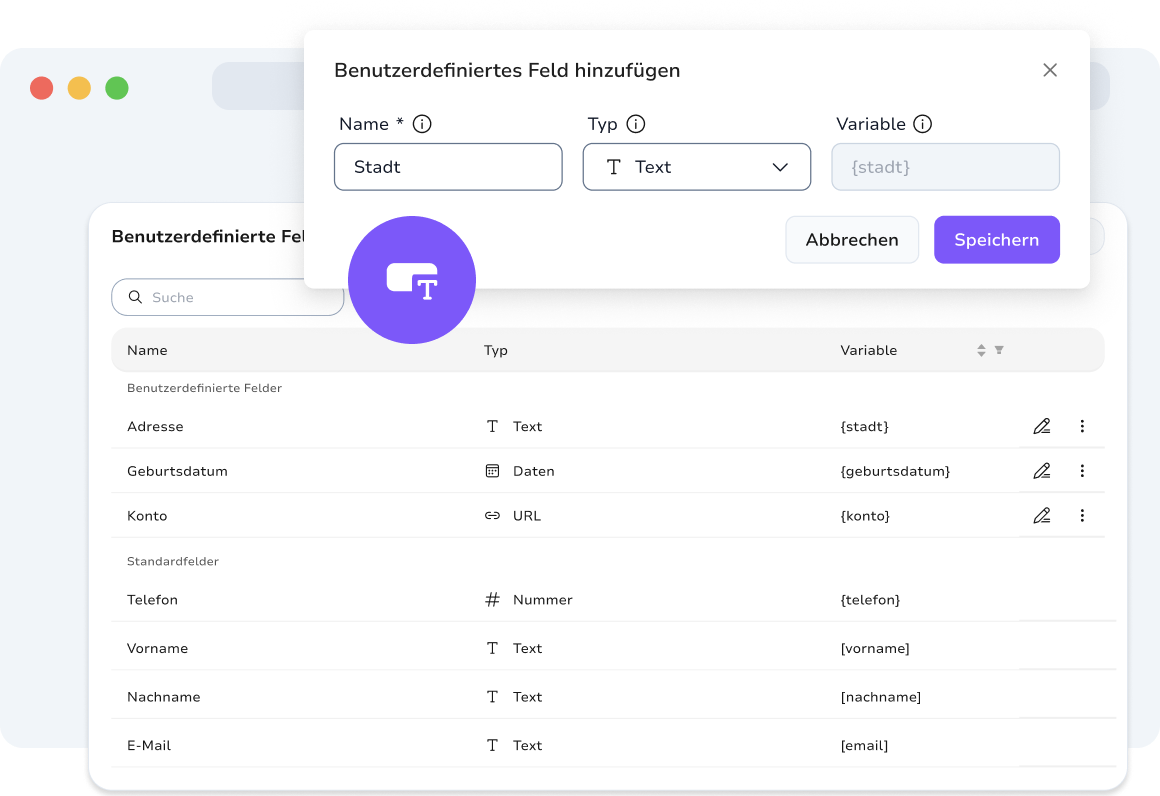This screenshot has height=796, width=1160.
Task: Click the Standardfelder group heading
Action: (172, 561)
